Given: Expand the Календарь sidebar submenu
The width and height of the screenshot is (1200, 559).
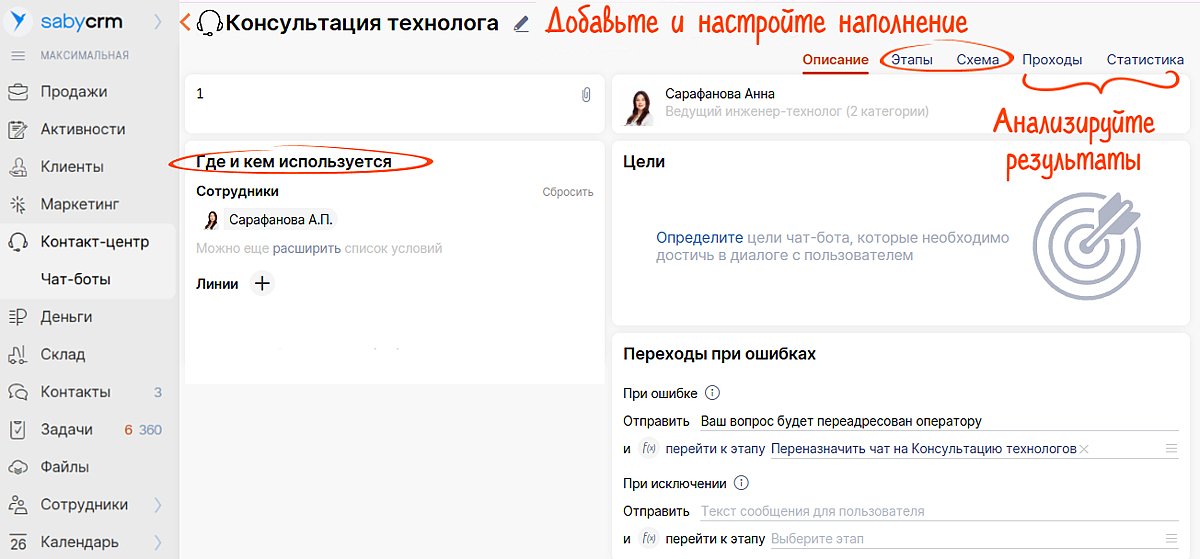Looking at the screenshot, I should tap(158, 542).
